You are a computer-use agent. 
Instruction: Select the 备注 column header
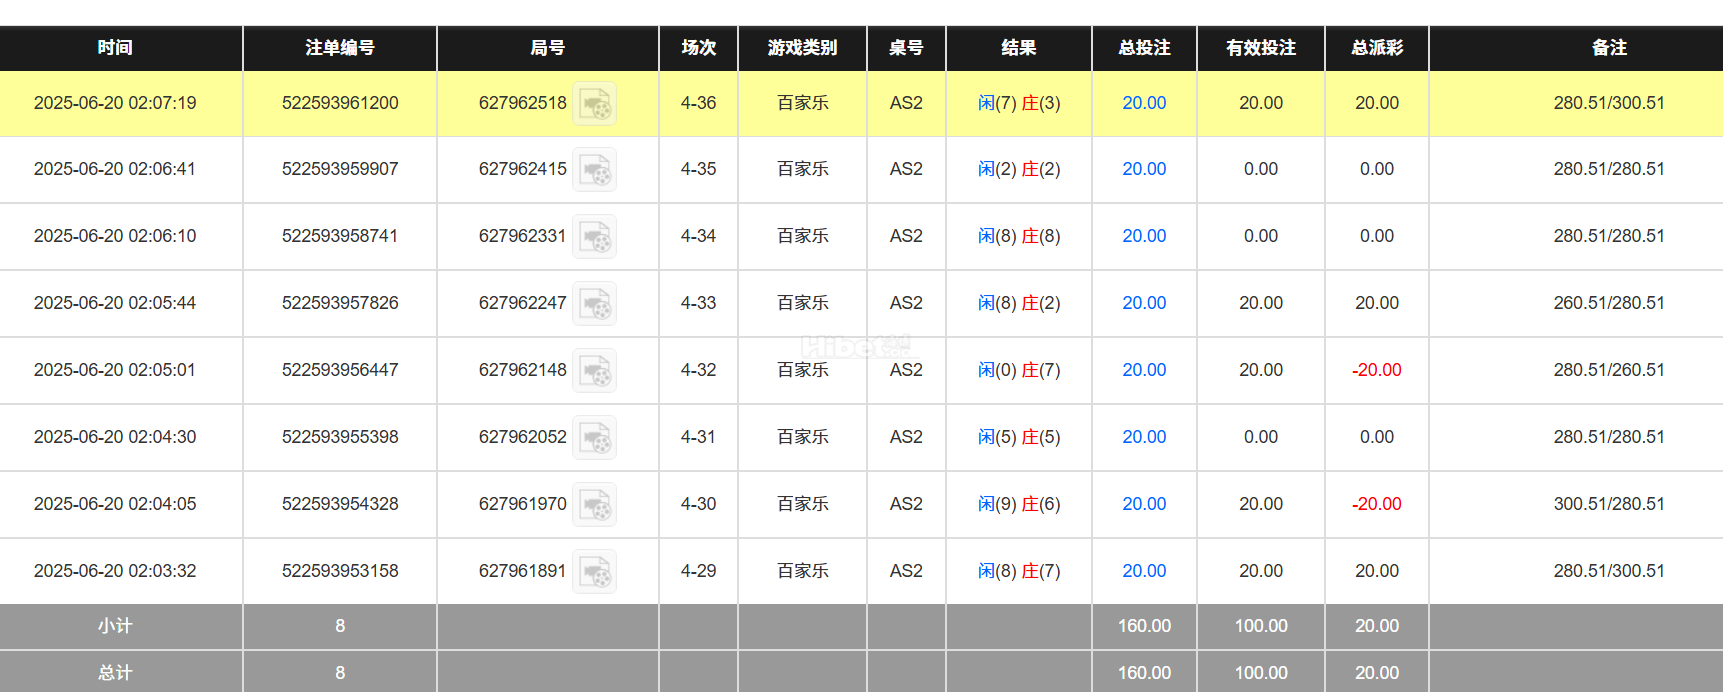click(1609, 48)
